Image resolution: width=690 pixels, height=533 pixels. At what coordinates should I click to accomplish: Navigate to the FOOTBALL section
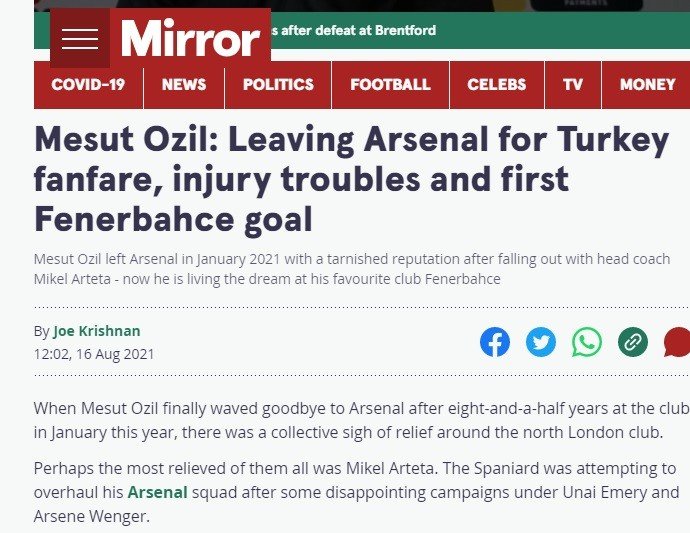(390, 85)
